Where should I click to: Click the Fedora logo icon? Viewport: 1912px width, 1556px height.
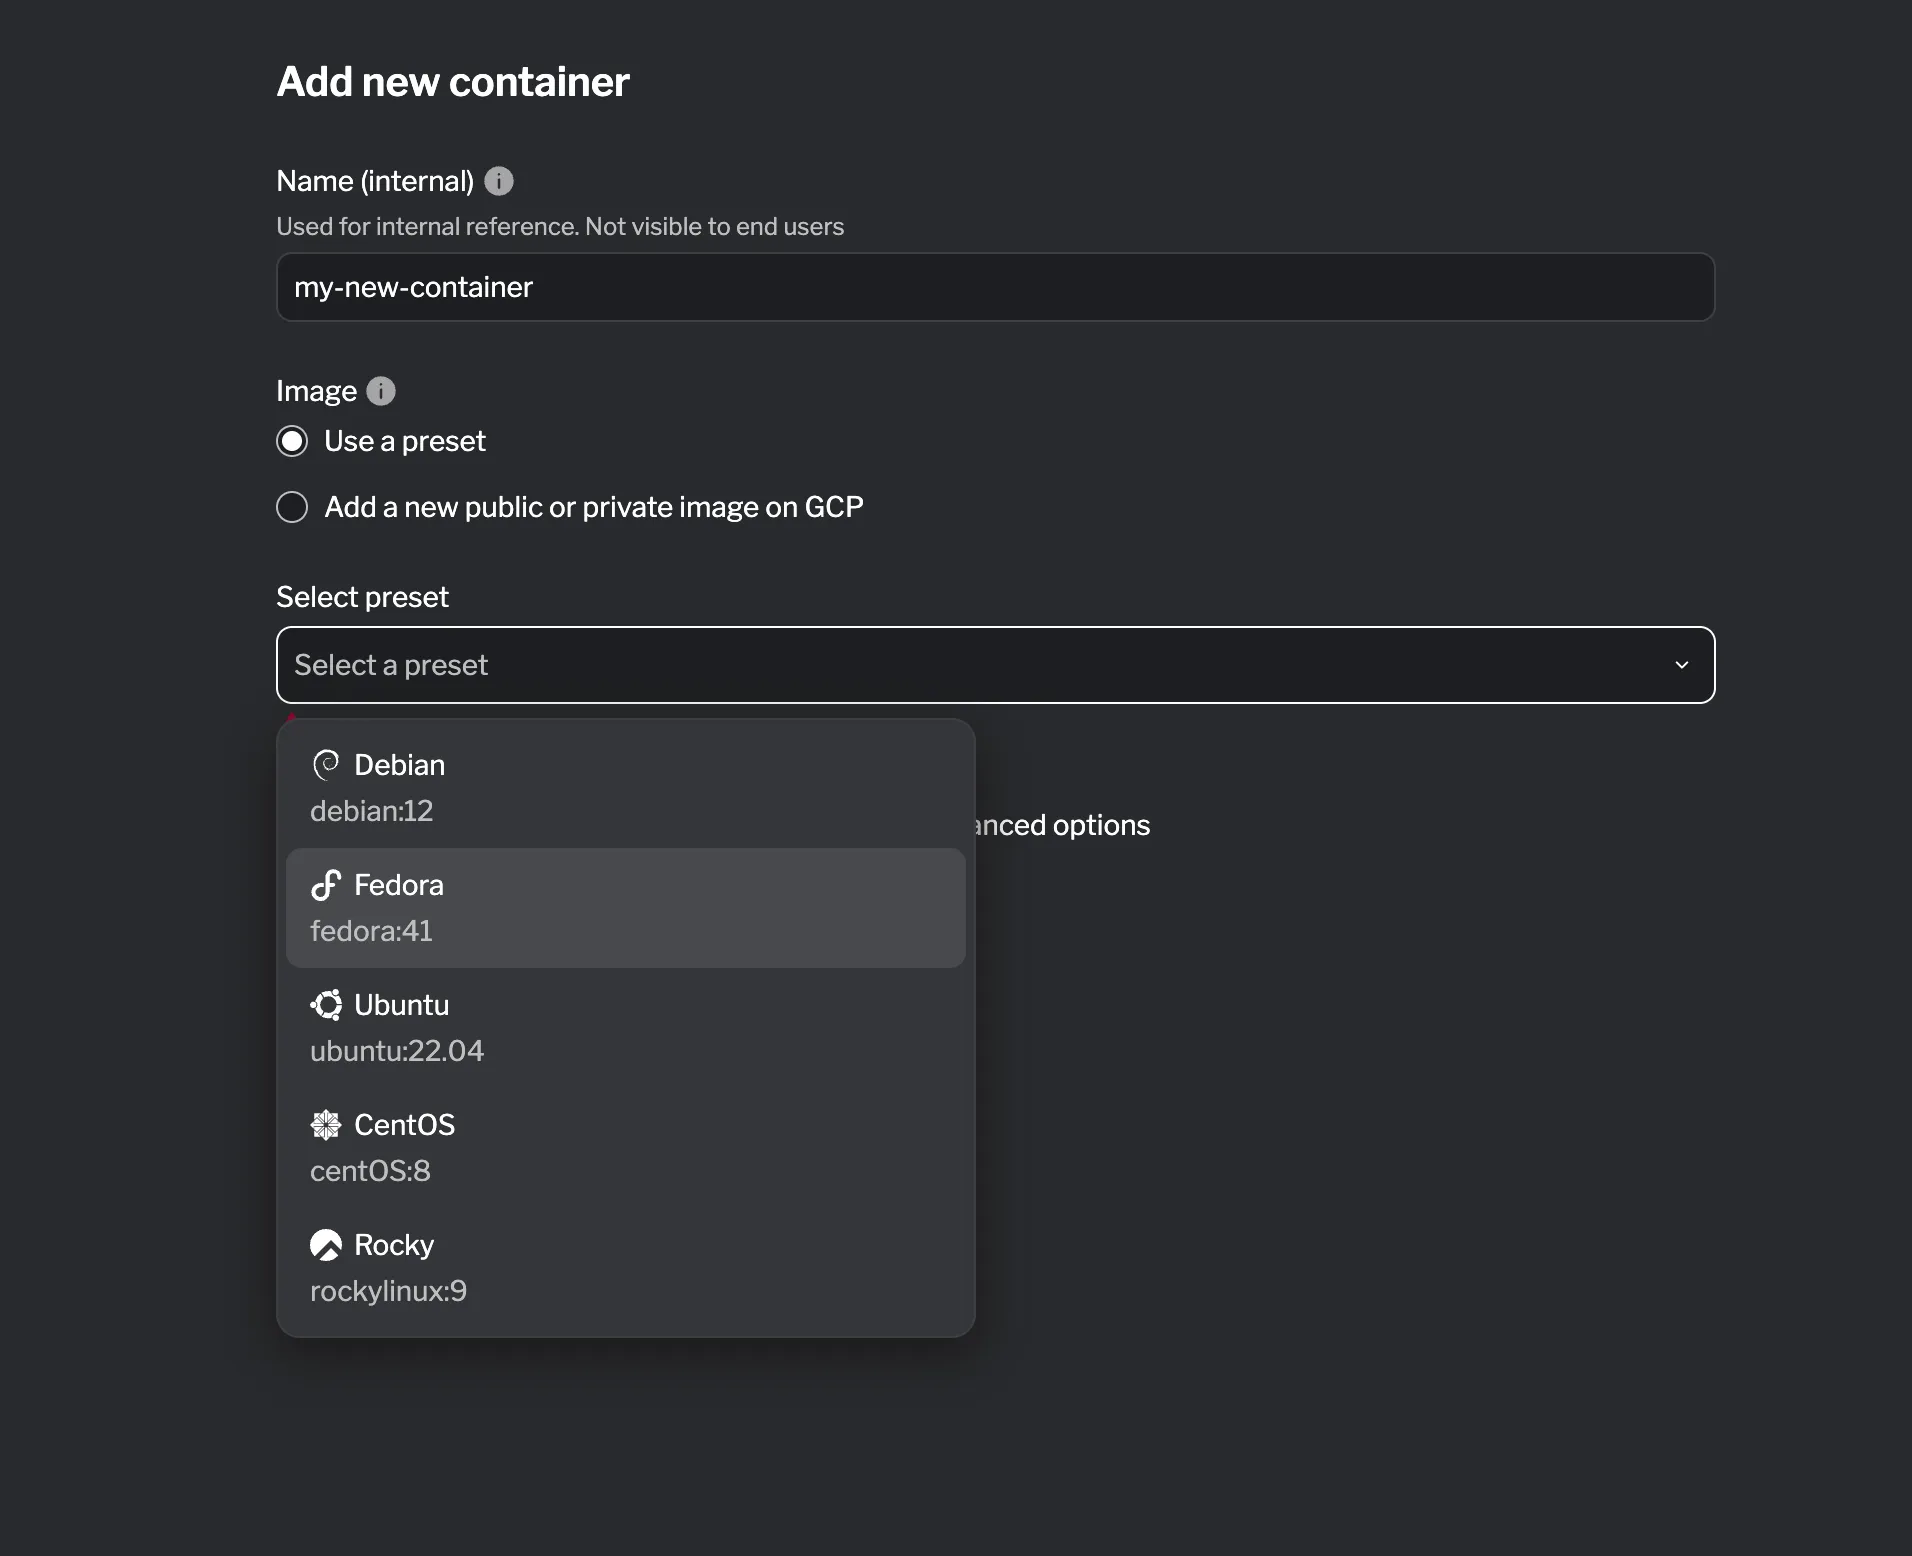[x=326, y=885]
